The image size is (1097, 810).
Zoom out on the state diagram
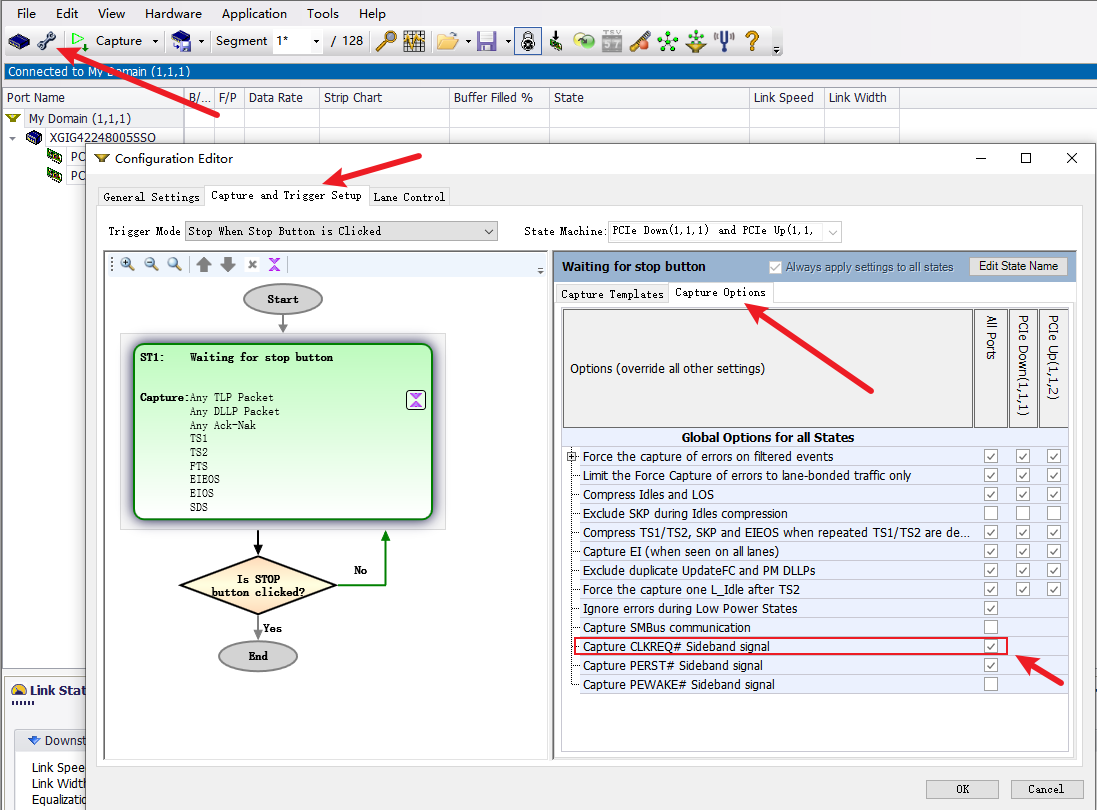(151, 264)
